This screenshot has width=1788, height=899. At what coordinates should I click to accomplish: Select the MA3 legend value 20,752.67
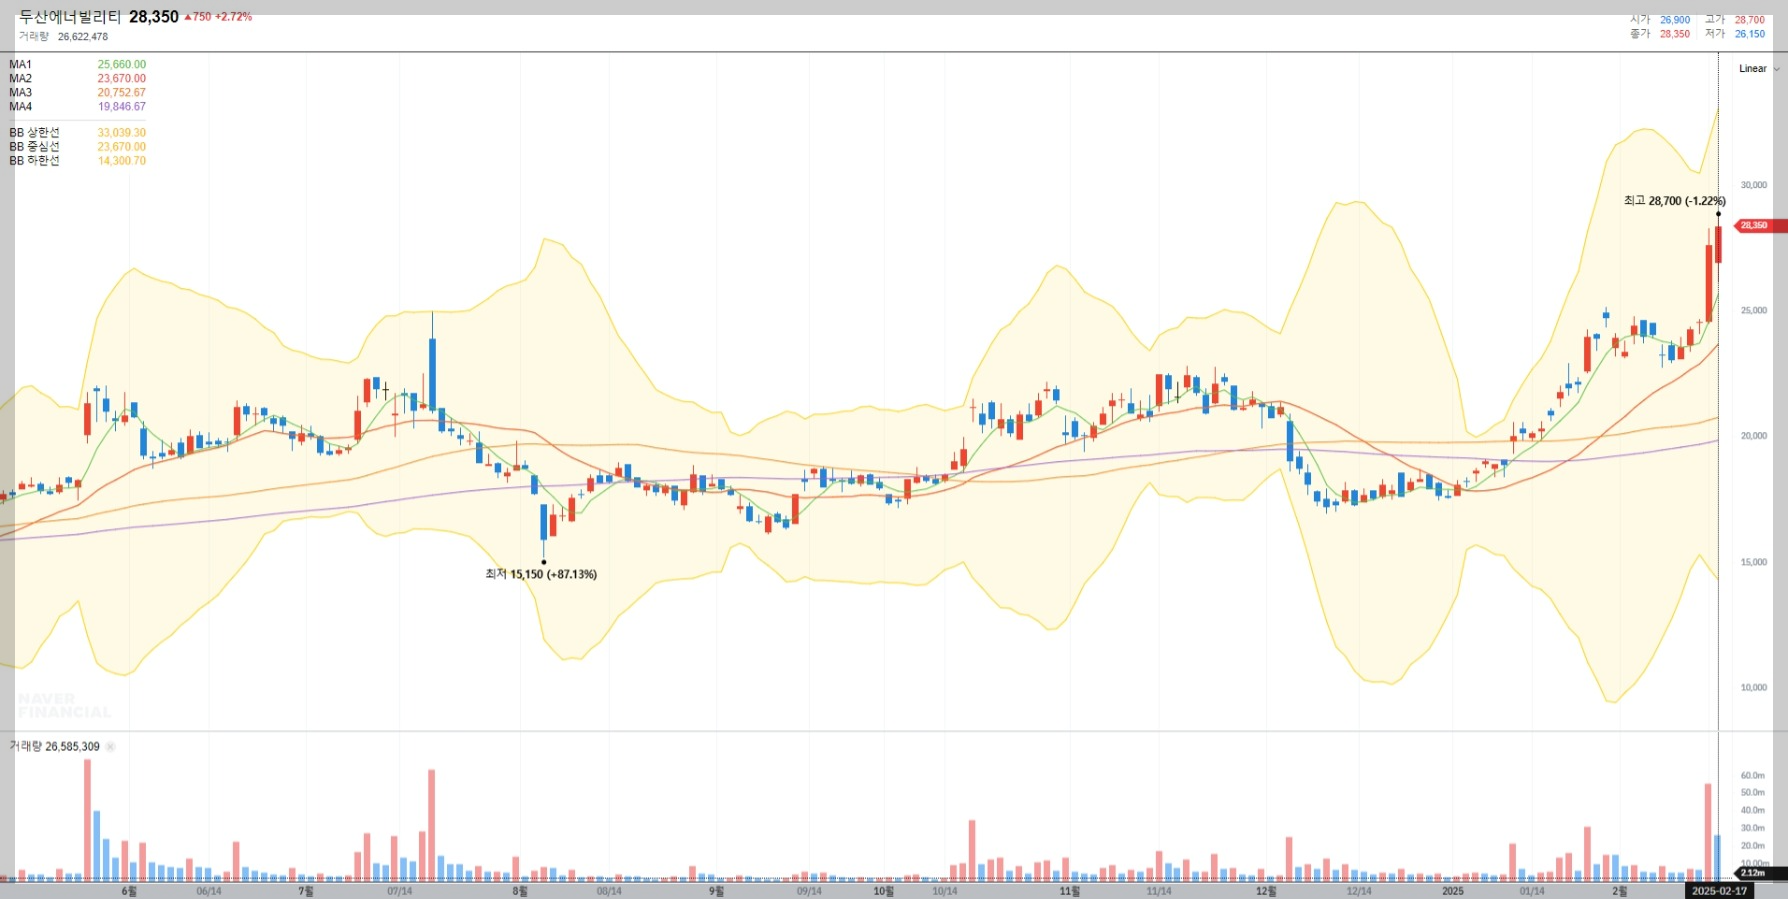[x=121, y=93]
